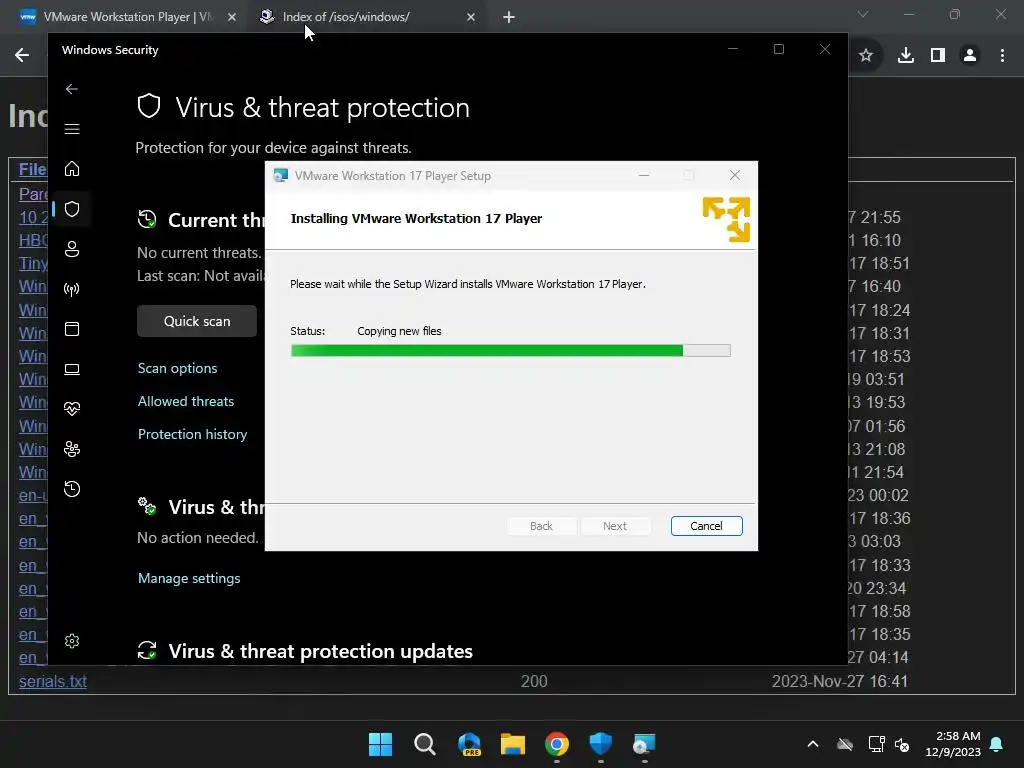Viewport: 1024px width, 768px height.
Task: Click the Quick scan button
Action: click(x=197, y=321)
